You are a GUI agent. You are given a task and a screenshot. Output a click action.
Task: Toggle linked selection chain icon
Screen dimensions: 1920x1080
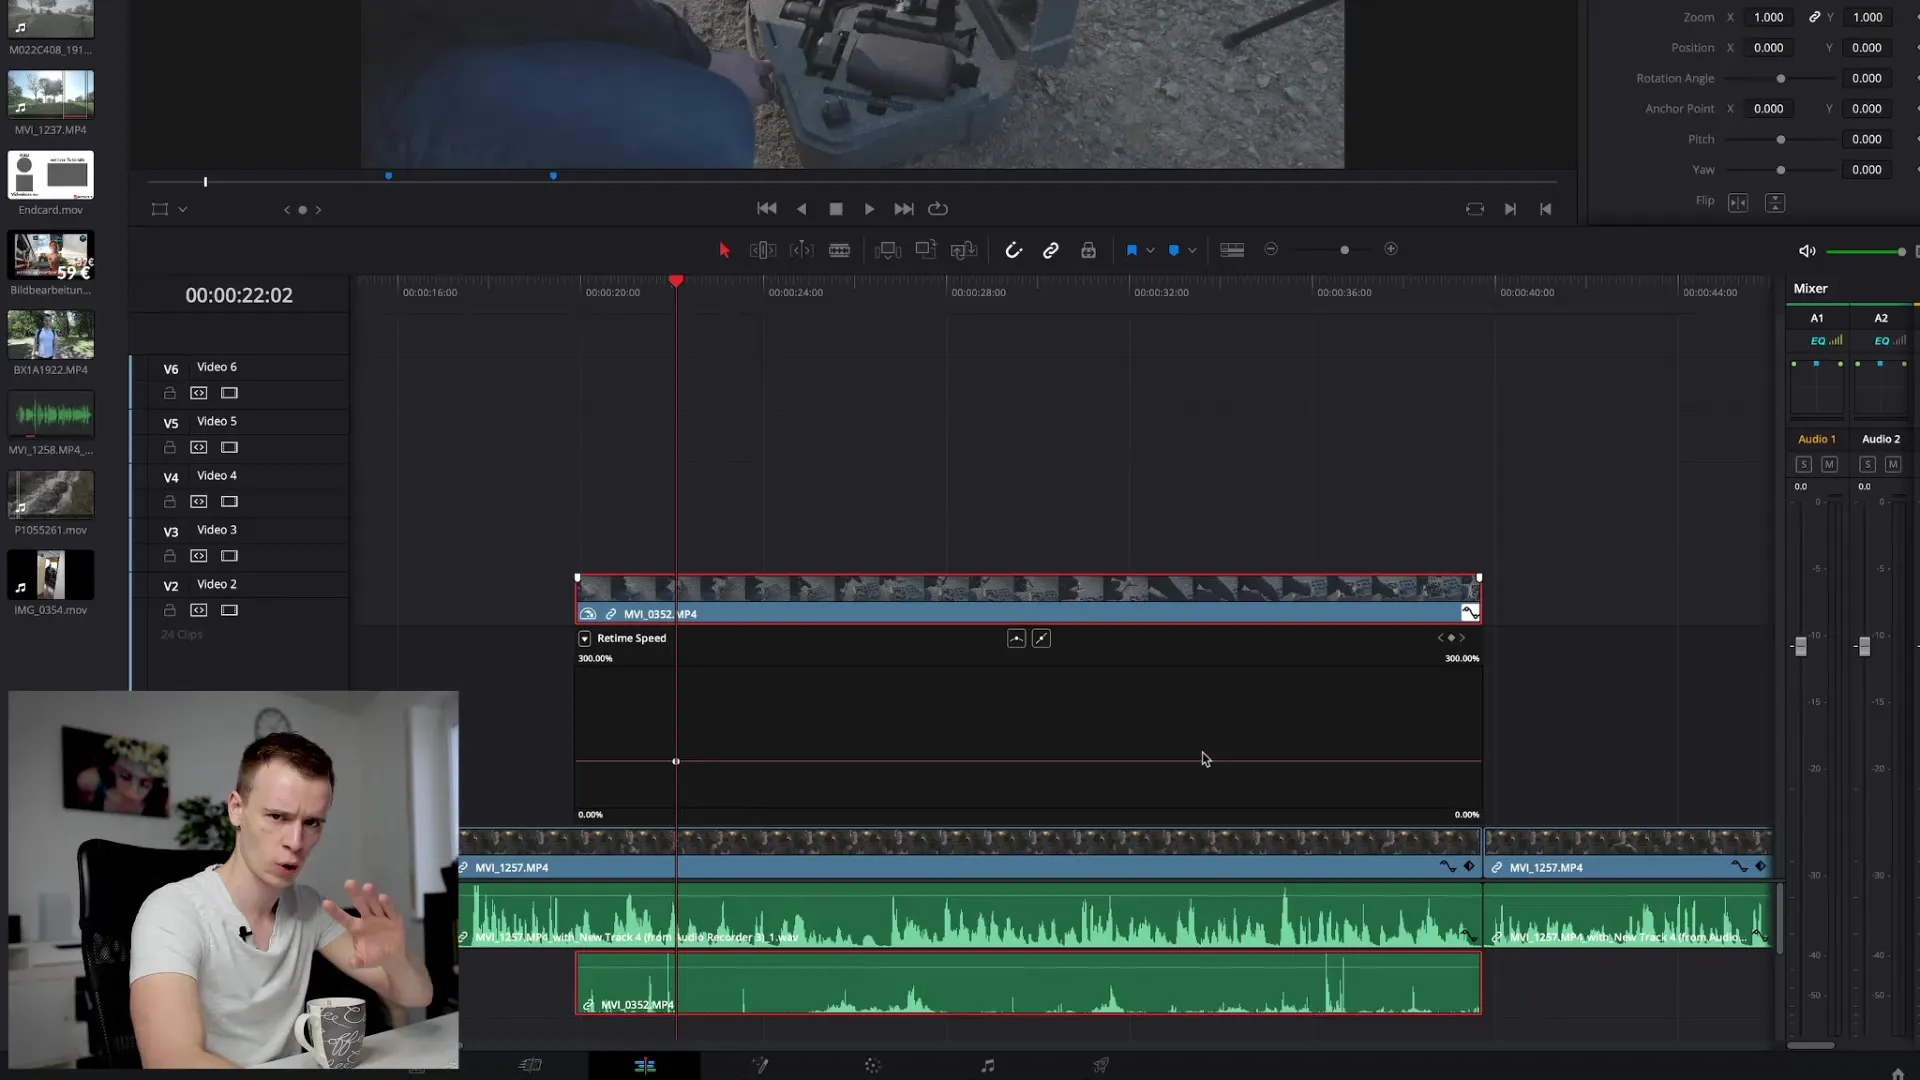click(1051, 250)
